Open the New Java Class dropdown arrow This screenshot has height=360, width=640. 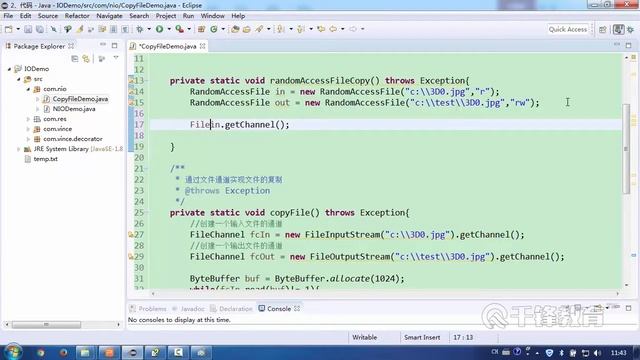pos(223,29)
